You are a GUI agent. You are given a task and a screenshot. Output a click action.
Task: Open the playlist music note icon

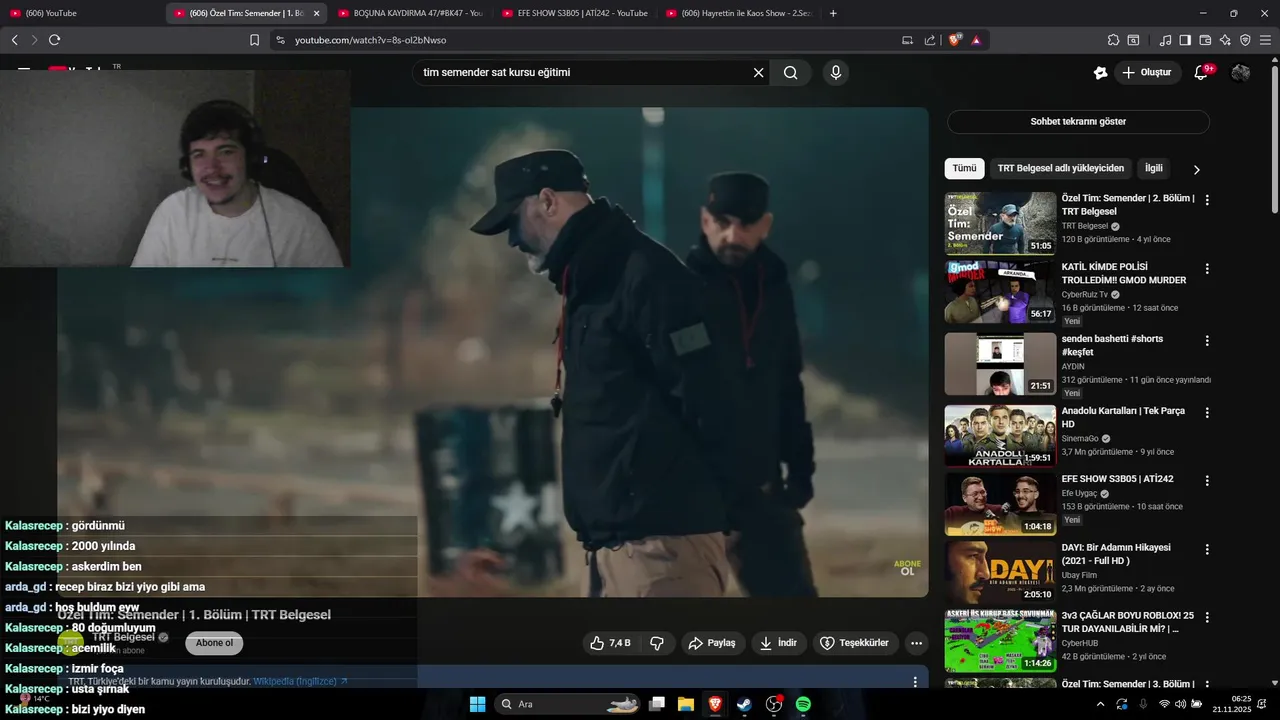tap(1165, 40)
